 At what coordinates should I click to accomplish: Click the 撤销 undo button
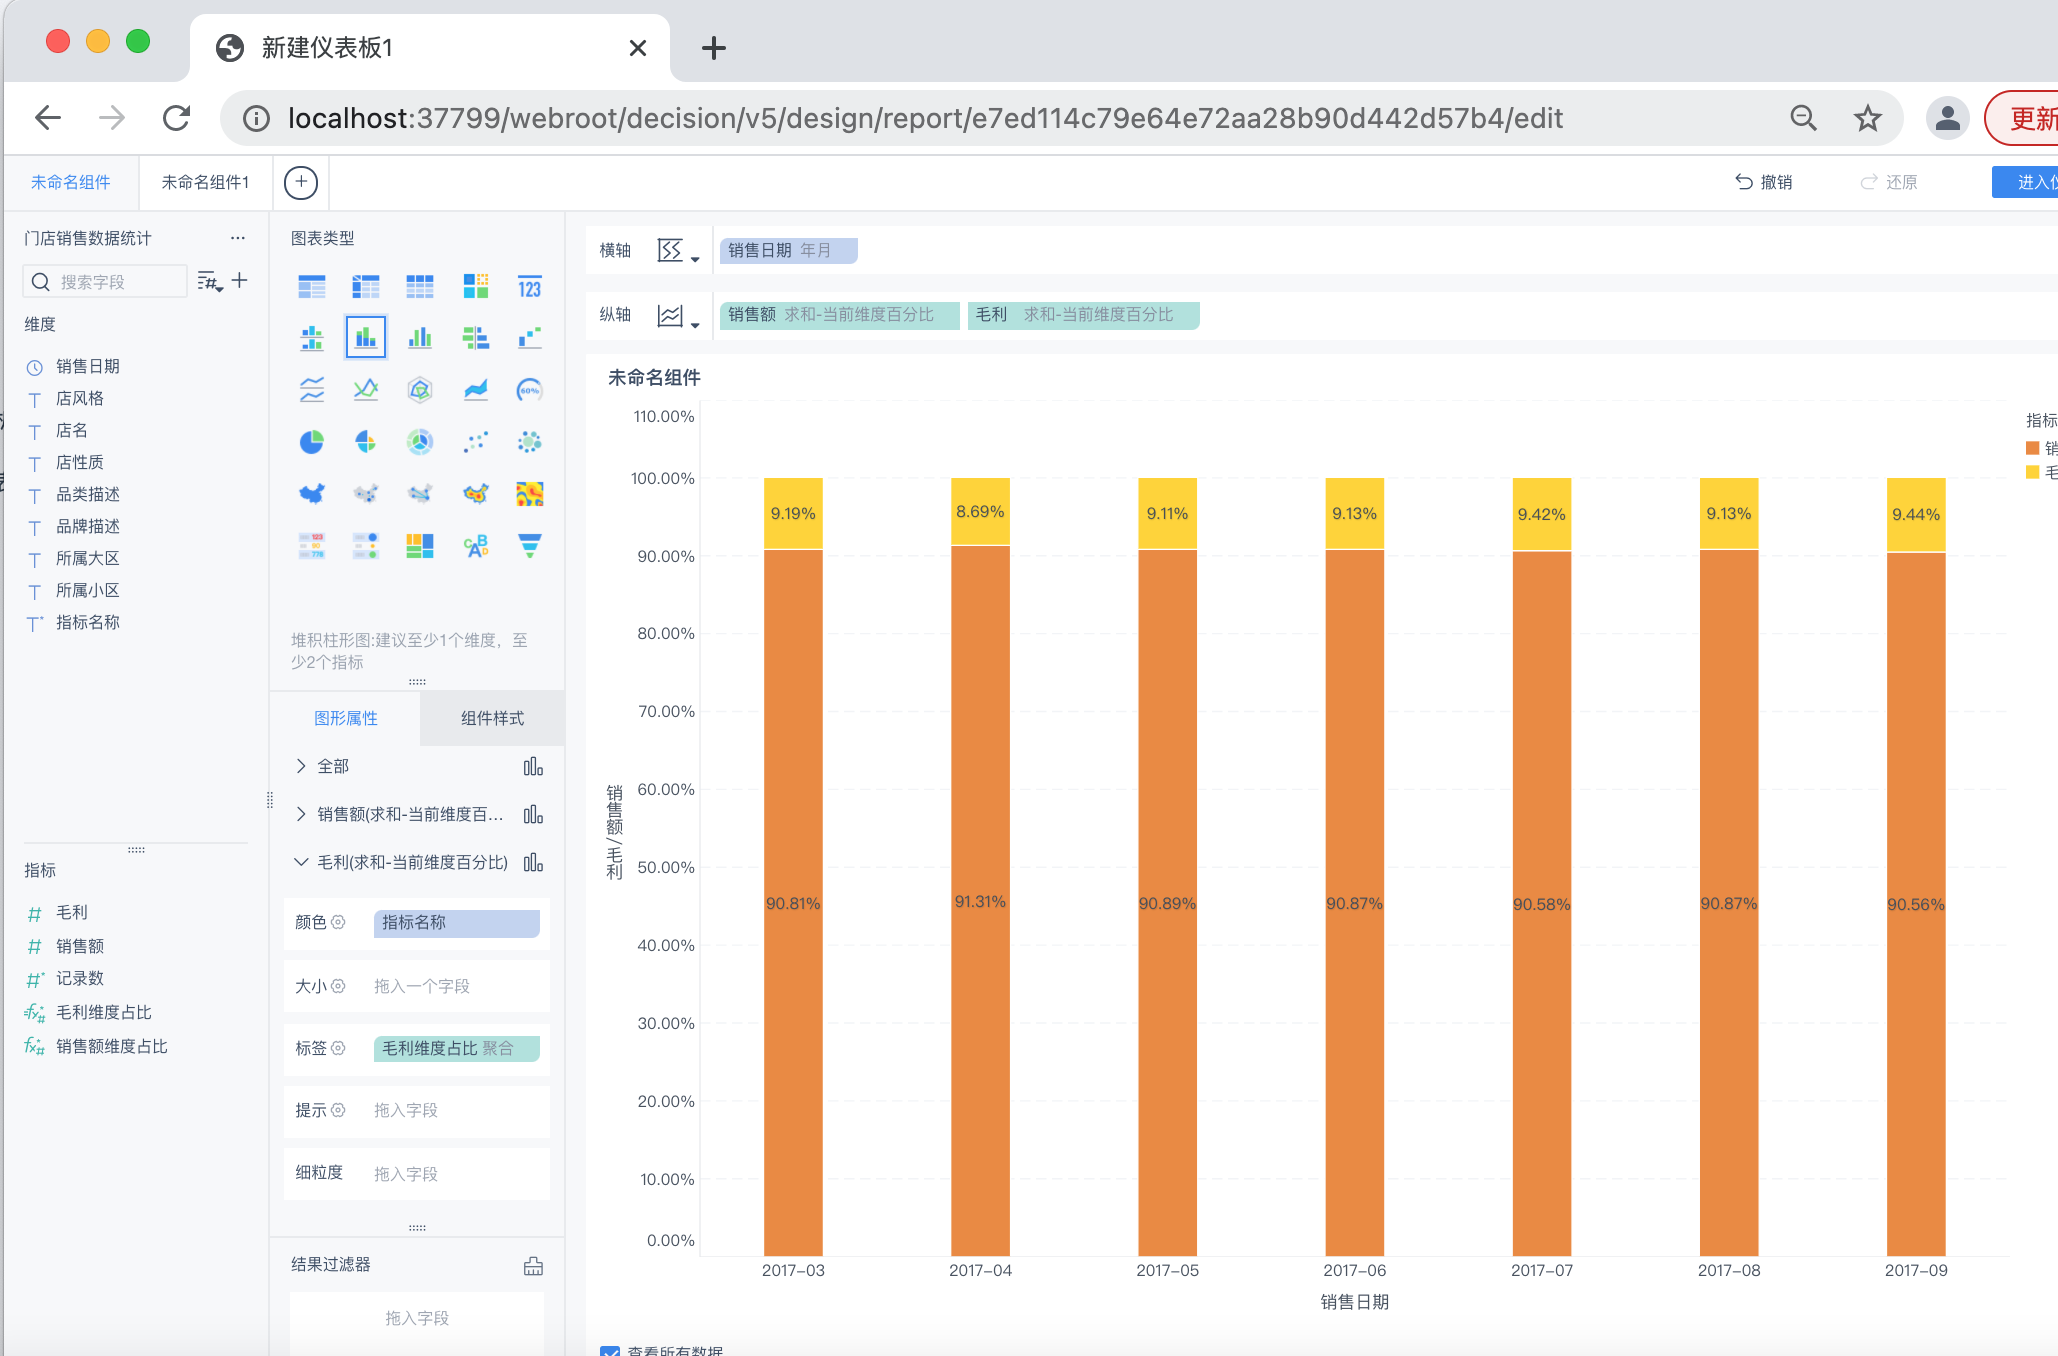tap(1764, 182)
